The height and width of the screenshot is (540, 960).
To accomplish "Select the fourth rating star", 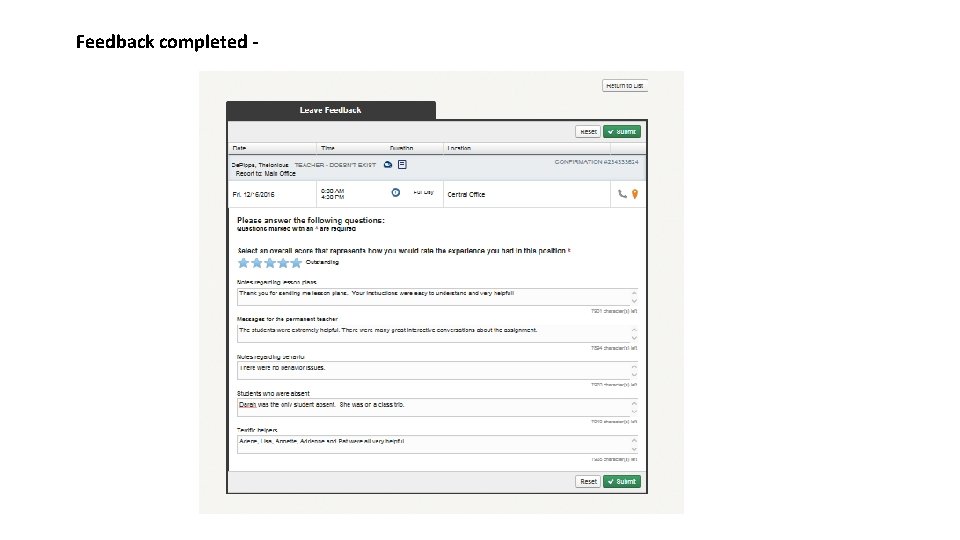I will click(283, 263).
